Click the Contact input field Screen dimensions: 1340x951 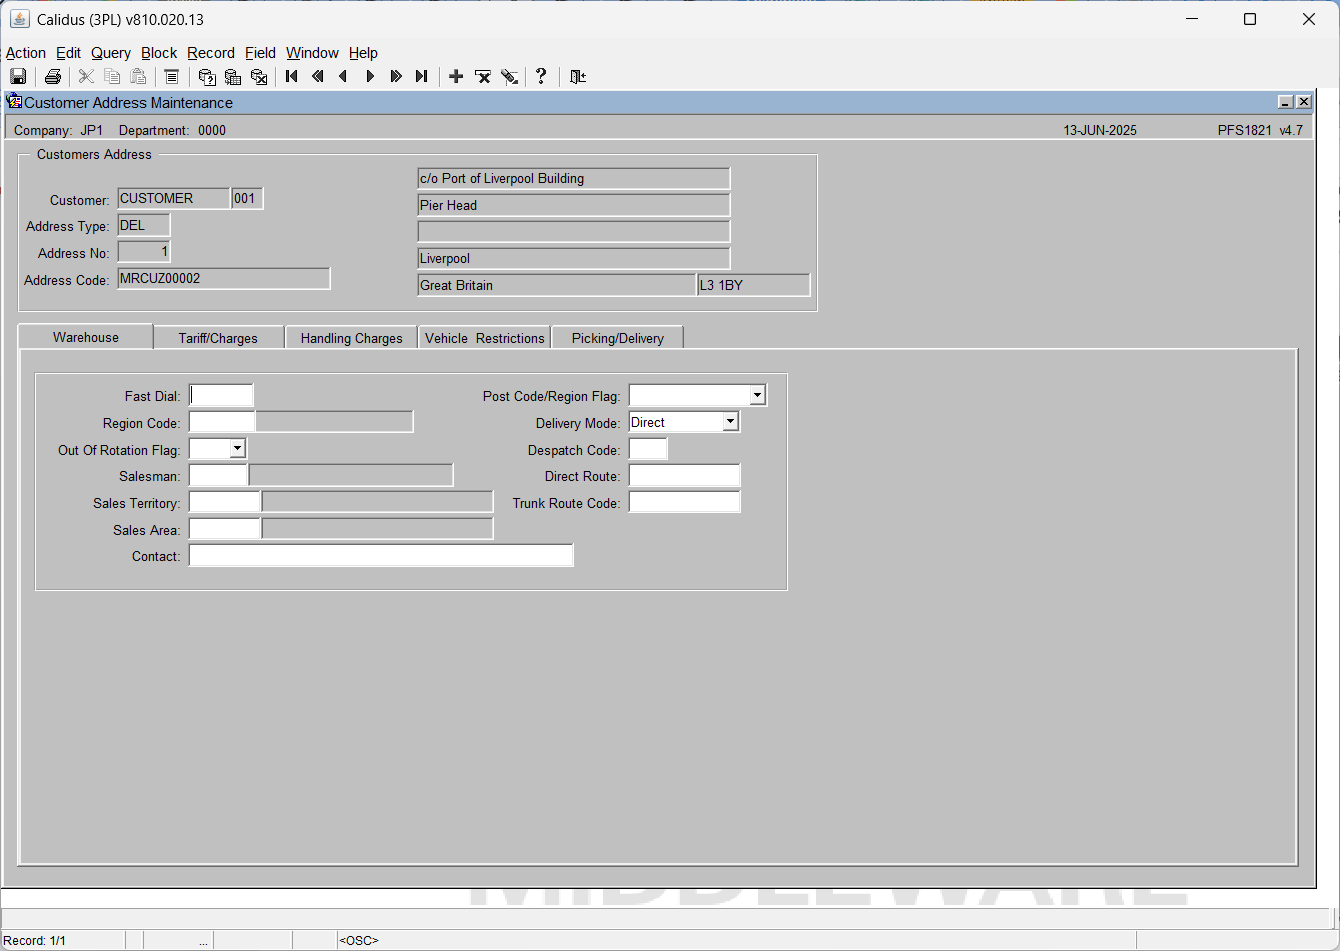coord(381,556)
